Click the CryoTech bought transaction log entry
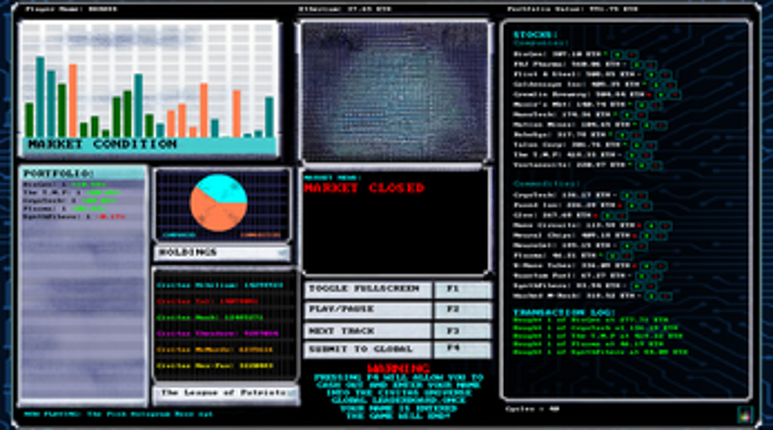 coord(595,328)
